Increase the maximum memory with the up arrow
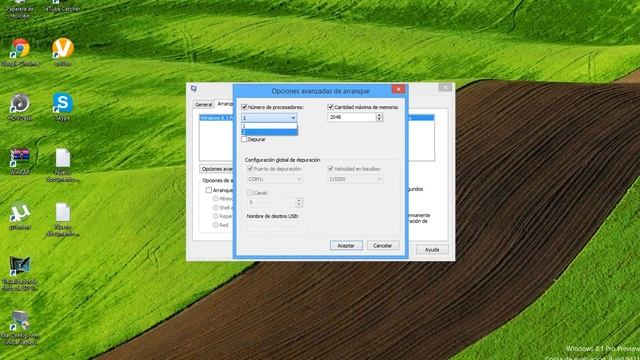 (x=379, y=115)
